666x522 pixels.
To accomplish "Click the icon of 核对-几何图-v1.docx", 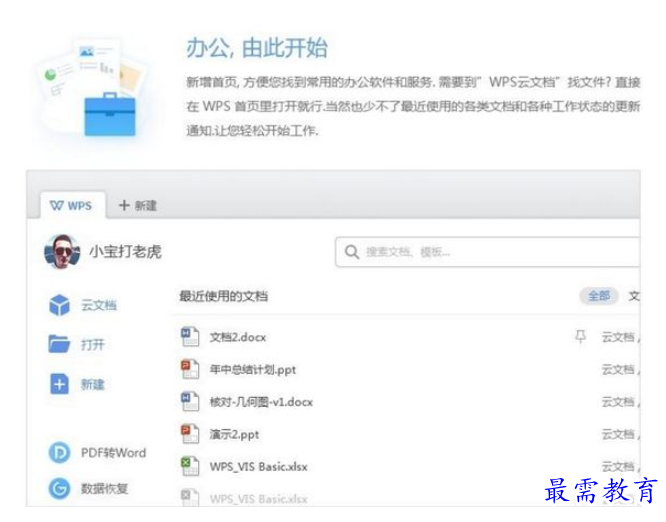I will 190,401.
